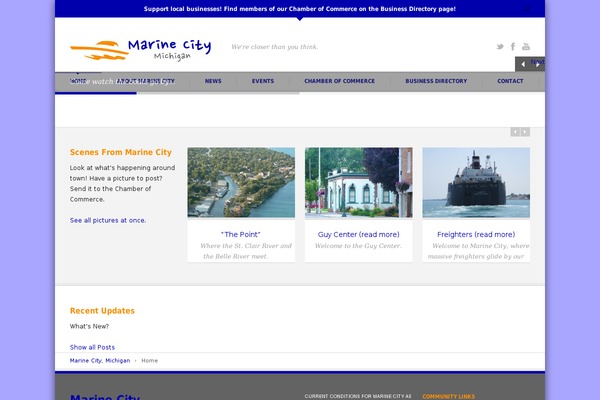Screen dimensions: 600x400
Task: Click the What's New? text
Action: (89, 327)
